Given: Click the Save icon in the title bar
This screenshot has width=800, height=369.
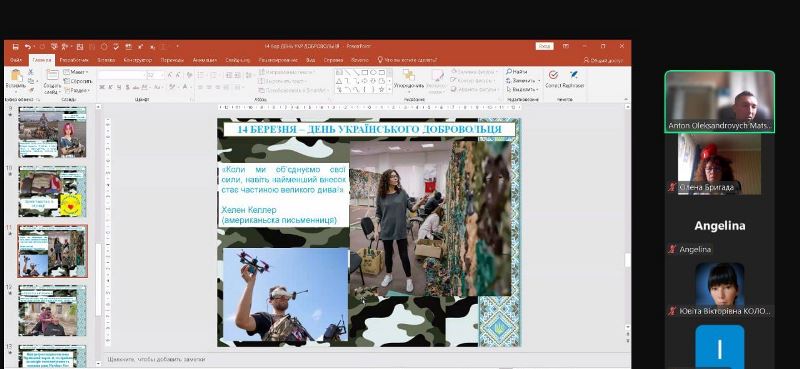Looking at the screenshot, I should (15, 46).
